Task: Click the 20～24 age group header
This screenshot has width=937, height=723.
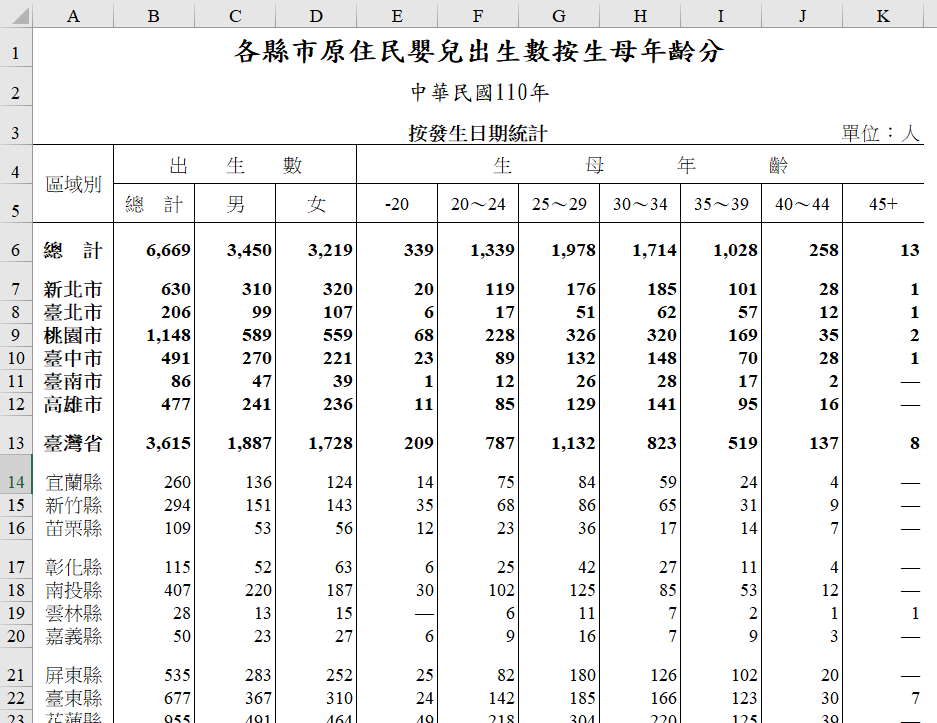Action: [478, 204]
